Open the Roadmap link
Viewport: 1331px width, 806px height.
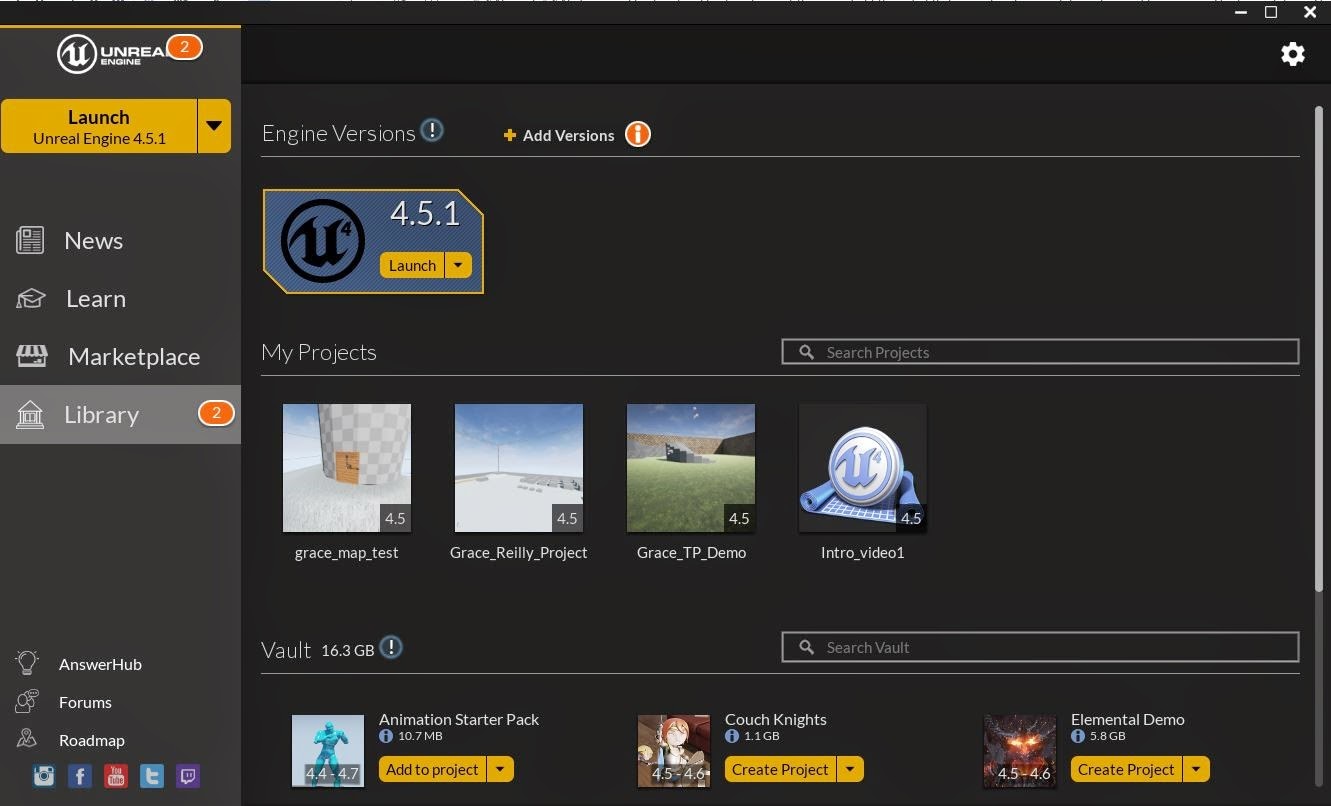click(92, 740)
